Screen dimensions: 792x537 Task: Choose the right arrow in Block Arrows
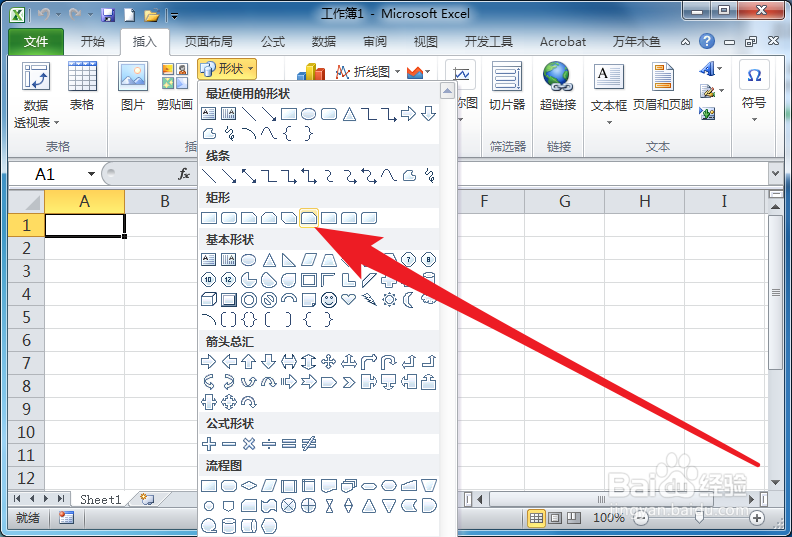coord(209,361)
